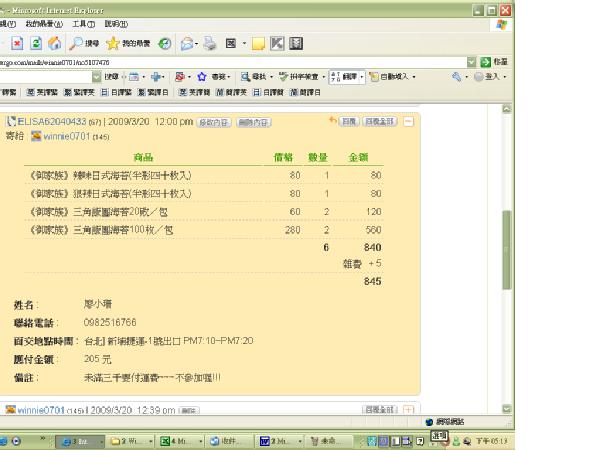Screen dimensions: 600x450
Task: Click the Go green arrow next to address bar
Action: tap(486, 62)
